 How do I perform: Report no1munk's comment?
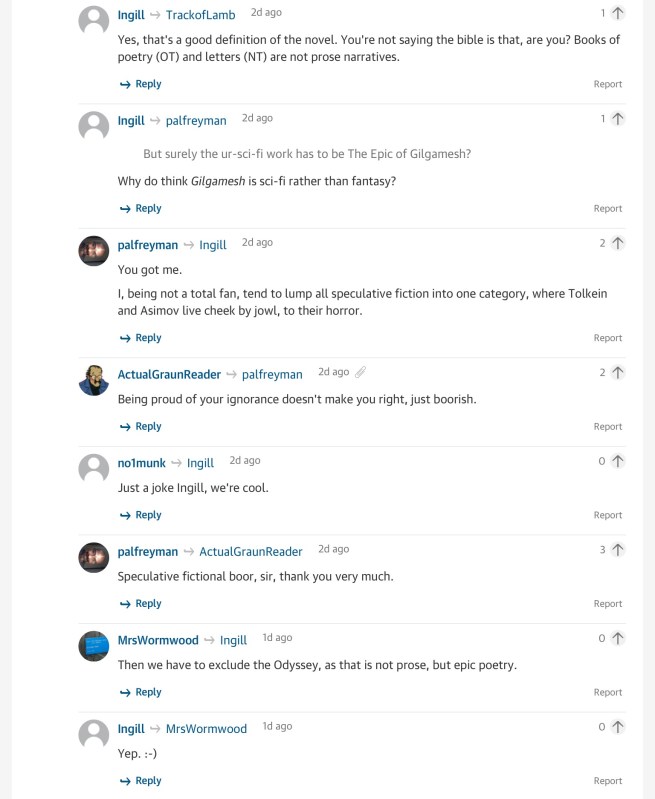pos(607,516)
